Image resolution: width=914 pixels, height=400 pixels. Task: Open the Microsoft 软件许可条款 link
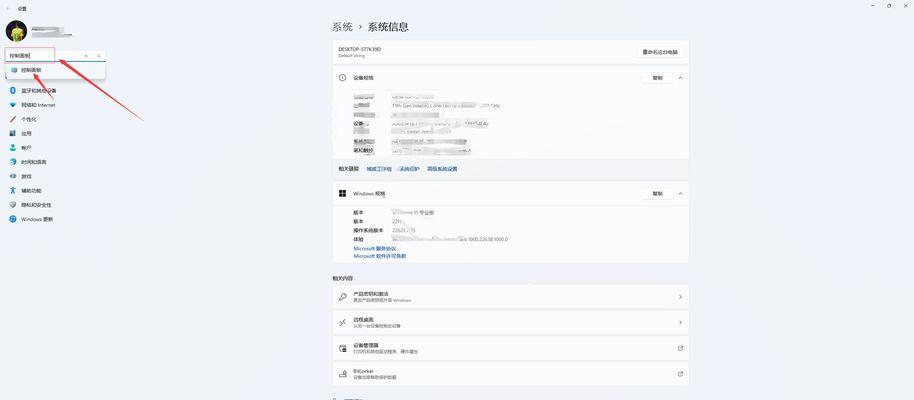tap(380, 256)
